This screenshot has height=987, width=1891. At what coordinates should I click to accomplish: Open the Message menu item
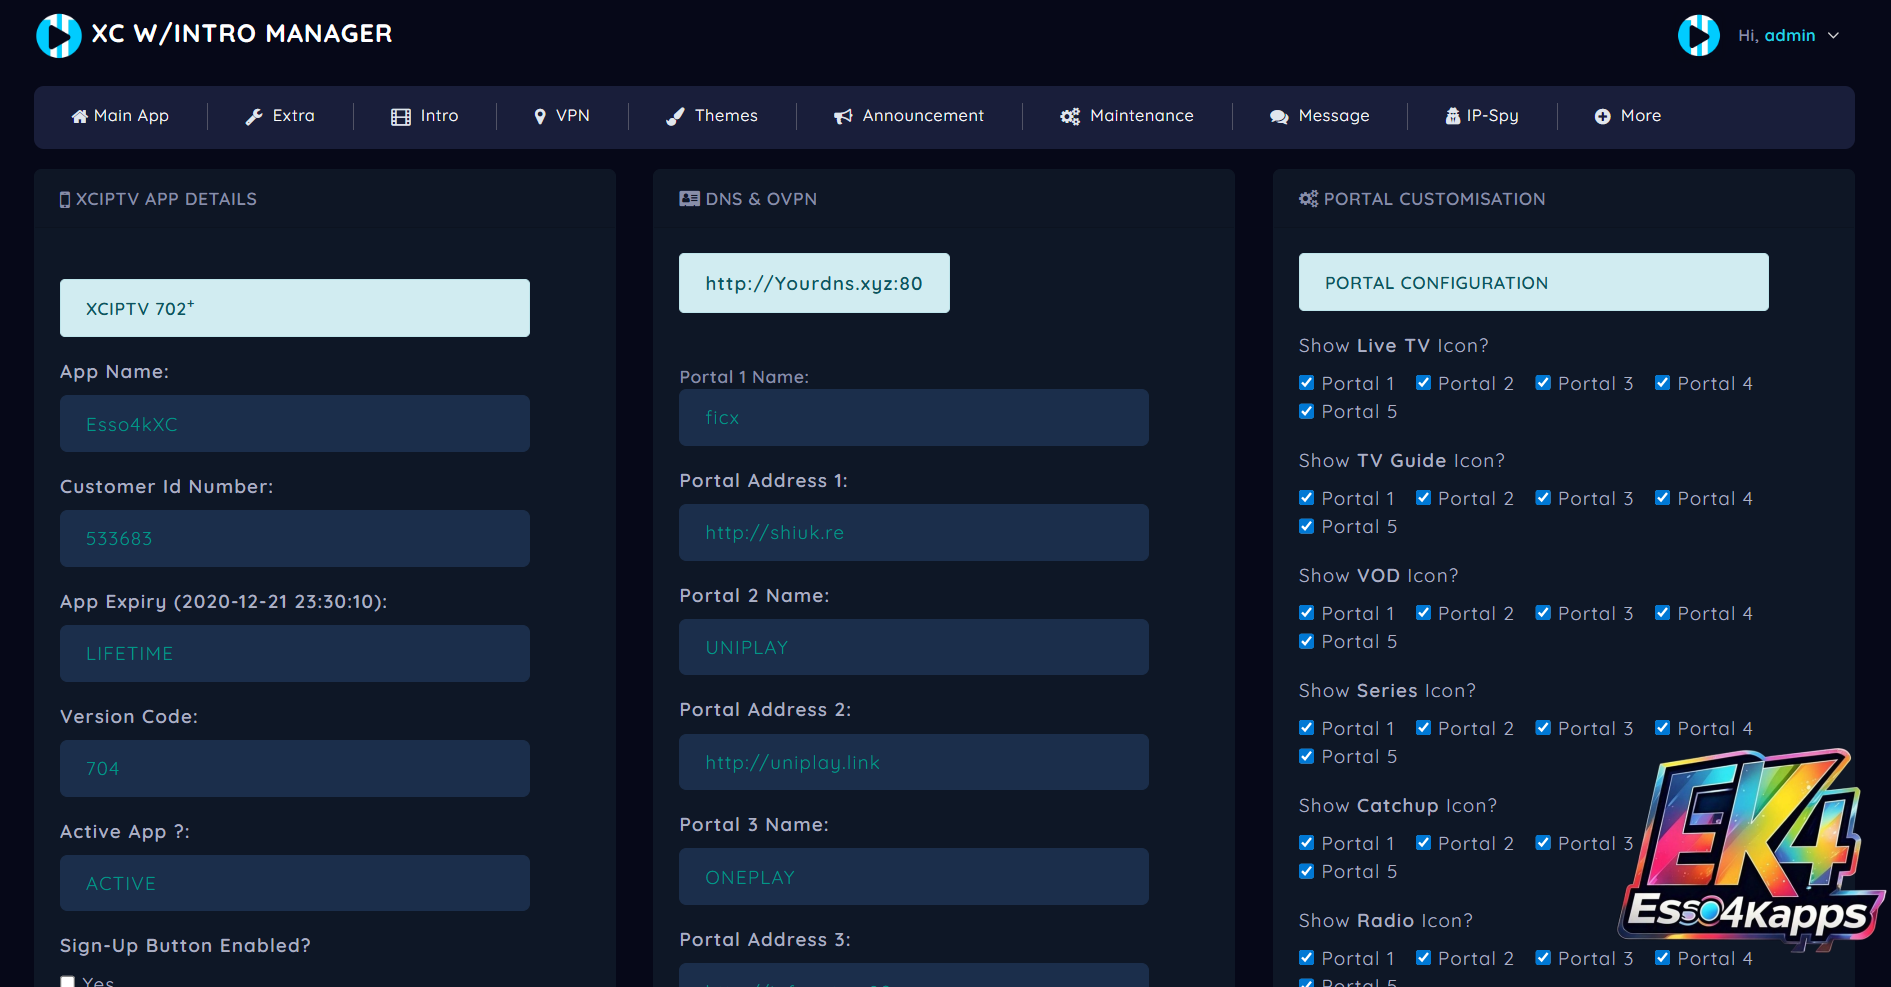click(x=1319, y=116)
